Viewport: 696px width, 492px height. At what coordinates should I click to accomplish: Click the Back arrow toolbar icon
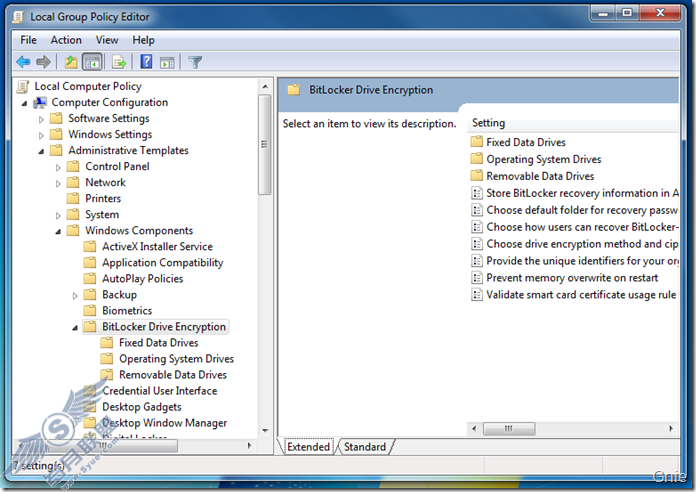pos(23,62)
